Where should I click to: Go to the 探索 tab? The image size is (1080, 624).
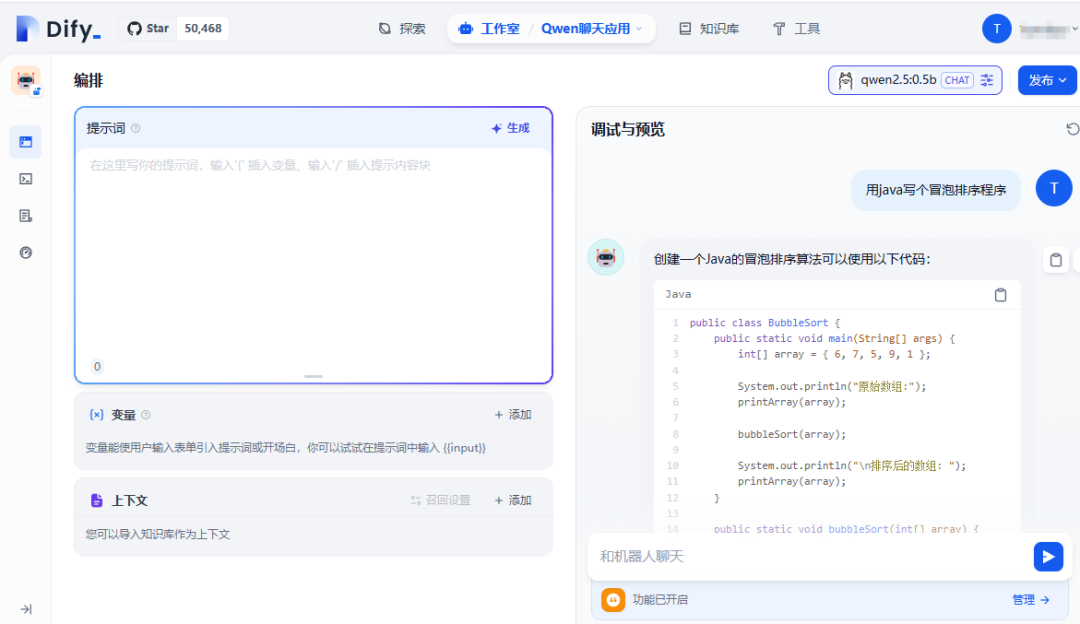pos(402,29)
